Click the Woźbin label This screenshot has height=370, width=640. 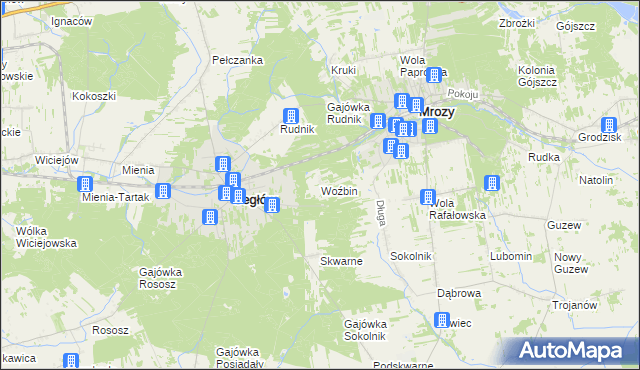pos(339,191)
